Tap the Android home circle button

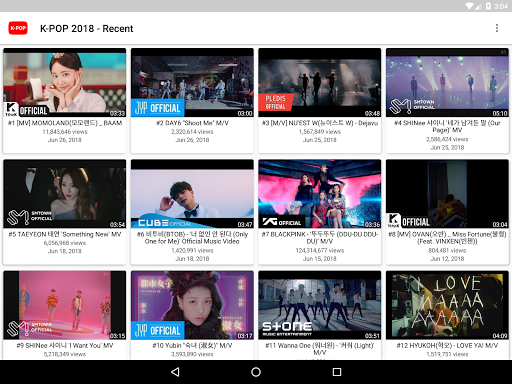256,372
